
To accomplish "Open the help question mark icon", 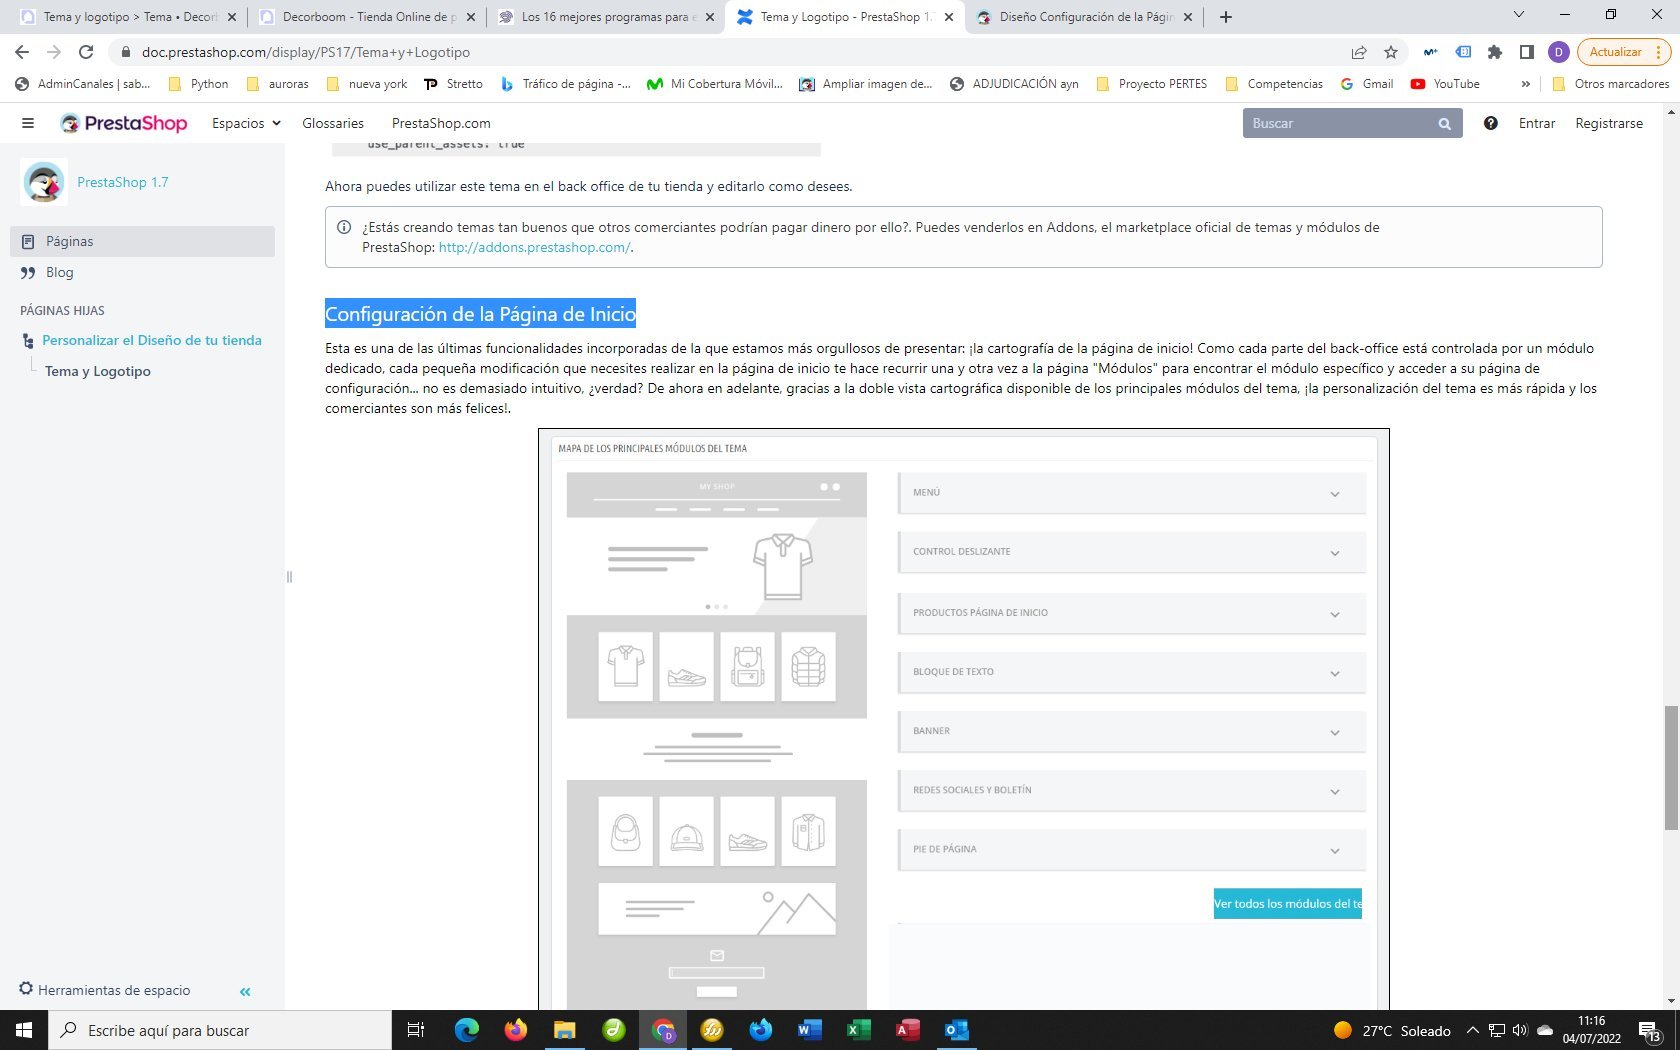I will point(1490,123).
